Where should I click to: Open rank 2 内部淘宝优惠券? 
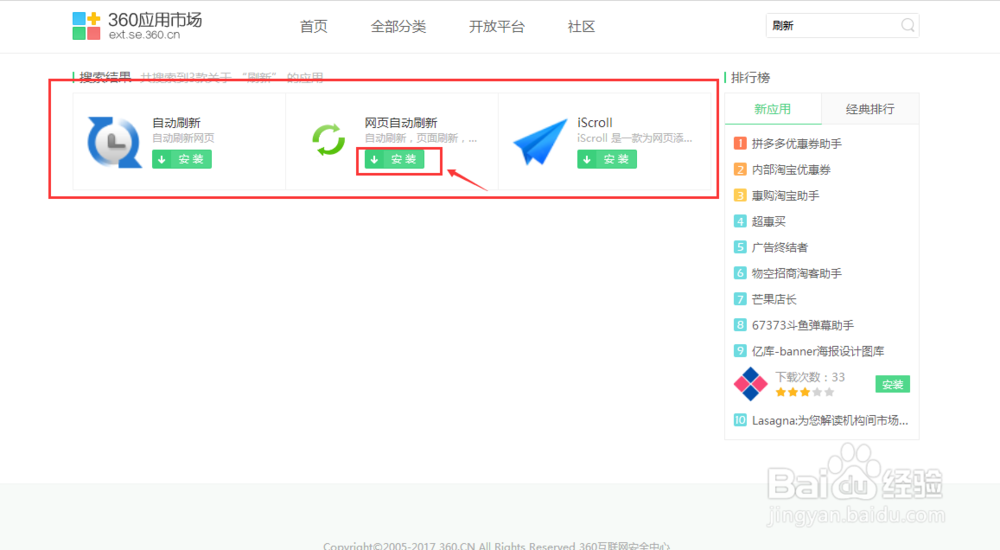click(x=791, y=170)
